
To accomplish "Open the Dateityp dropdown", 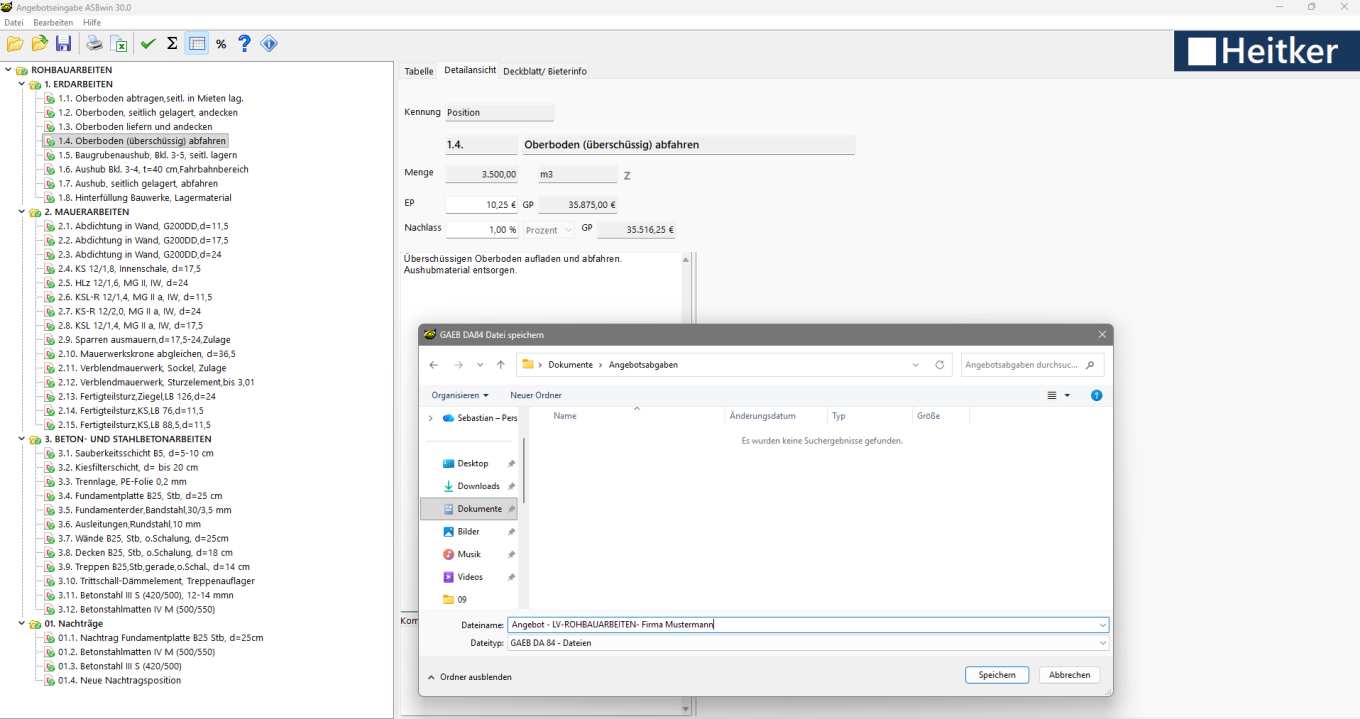I will tap(1102, 643).
